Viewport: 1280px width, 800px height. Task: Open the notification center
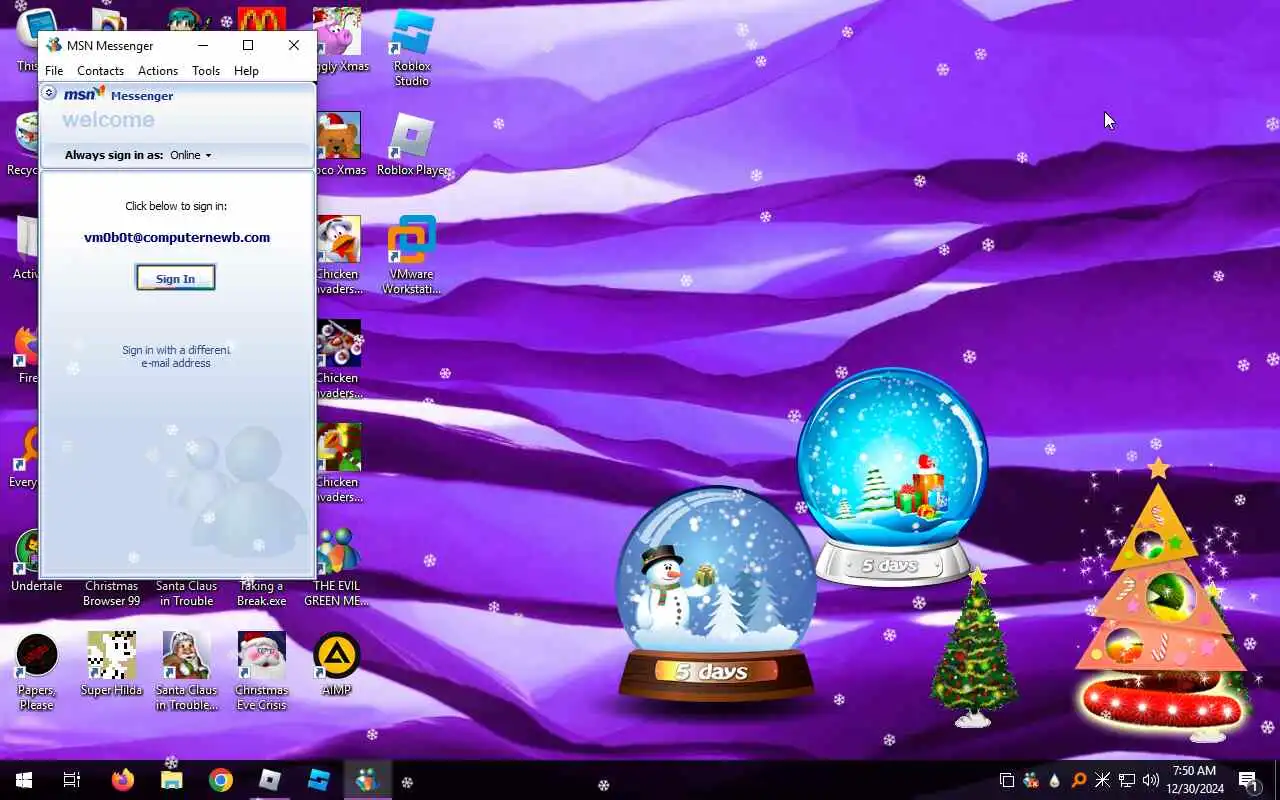1248,780
